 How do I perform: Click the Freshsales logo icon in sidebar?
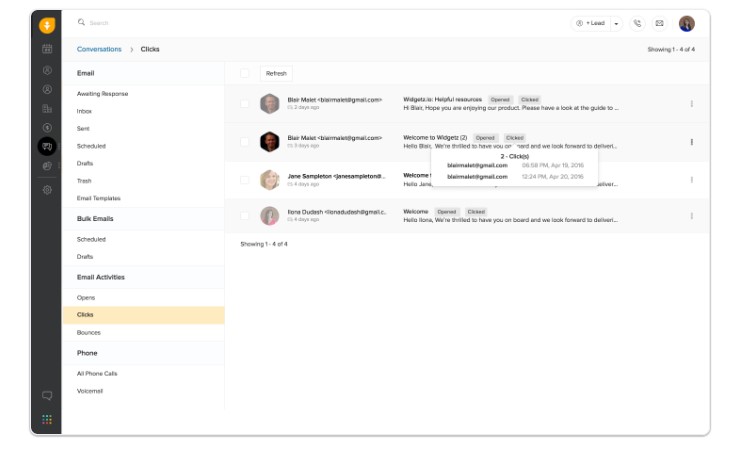47,25
